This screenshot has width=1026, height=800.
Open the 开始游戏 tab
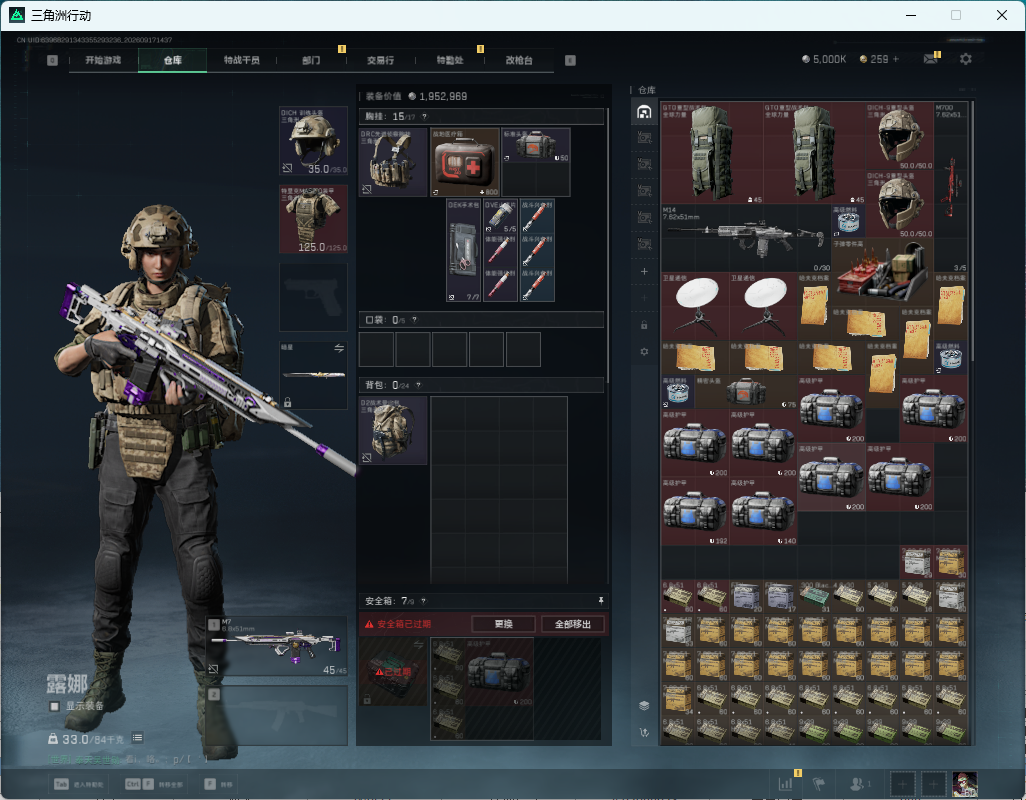(103, 60)
